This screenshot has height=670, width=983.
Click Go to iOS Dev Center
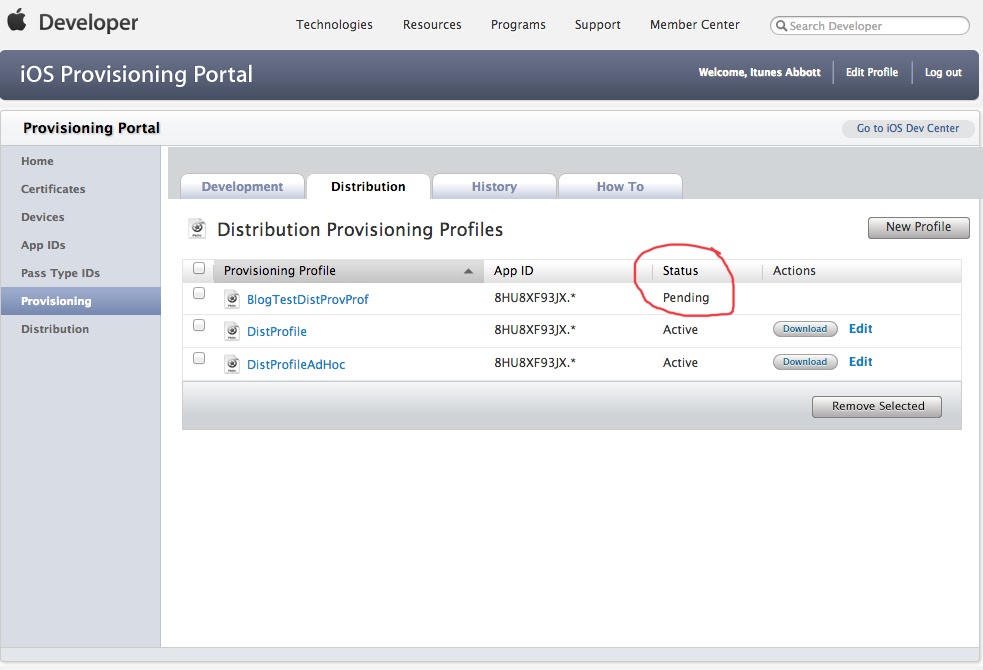click(908, 128)
